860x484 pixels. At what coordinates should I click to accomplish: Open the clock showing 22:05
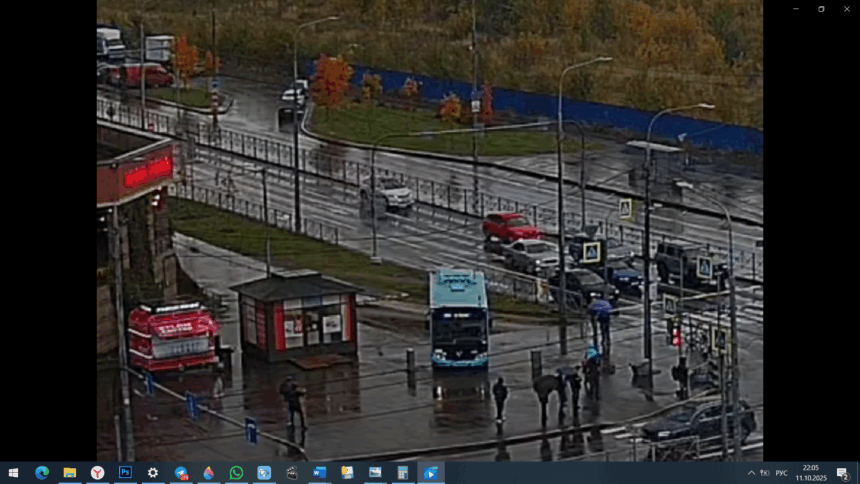pyautogui.click(x=811, y=473)
